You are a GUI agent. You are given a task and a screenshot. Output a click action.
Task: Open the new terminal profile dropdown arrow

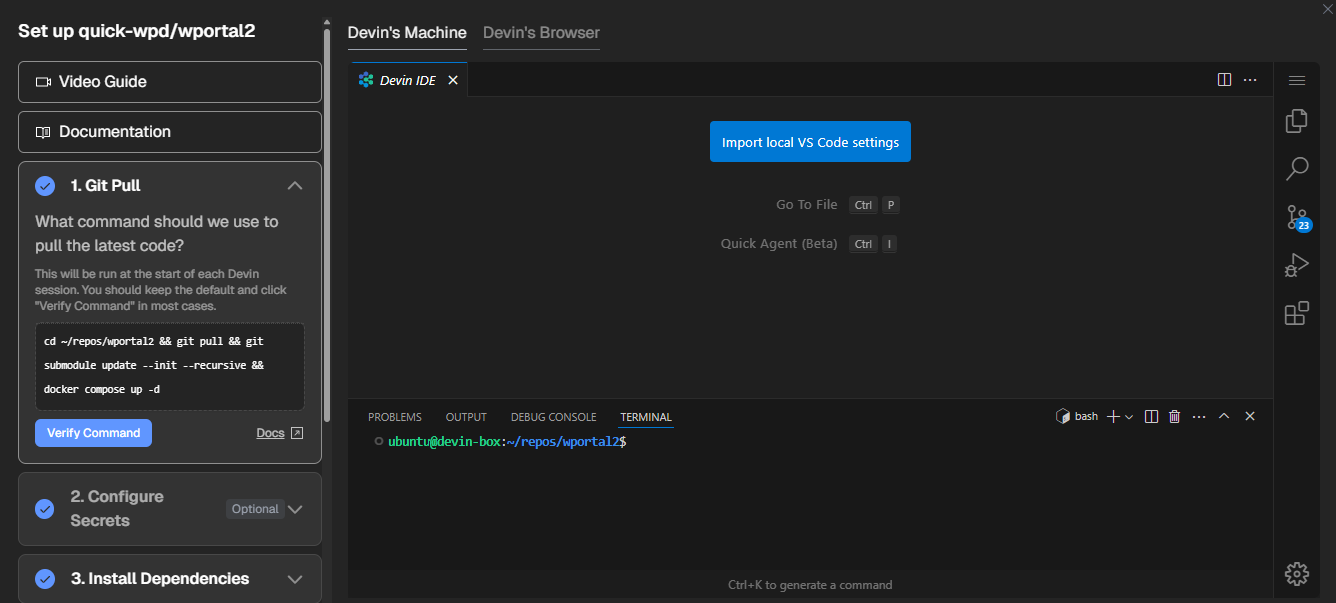(1129, 417)
